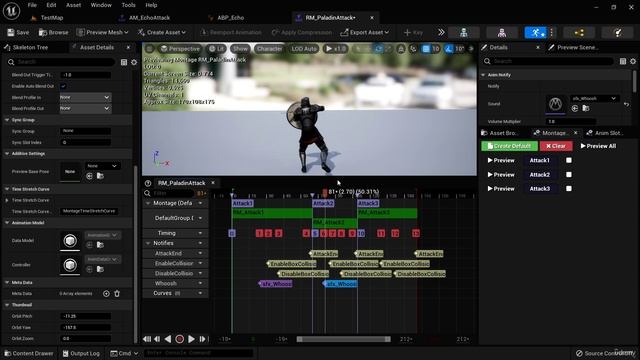The height and width of the screenshot is (360, 640).
Task: Switch to the ABP_Echo tab
Action: point(231,18)
